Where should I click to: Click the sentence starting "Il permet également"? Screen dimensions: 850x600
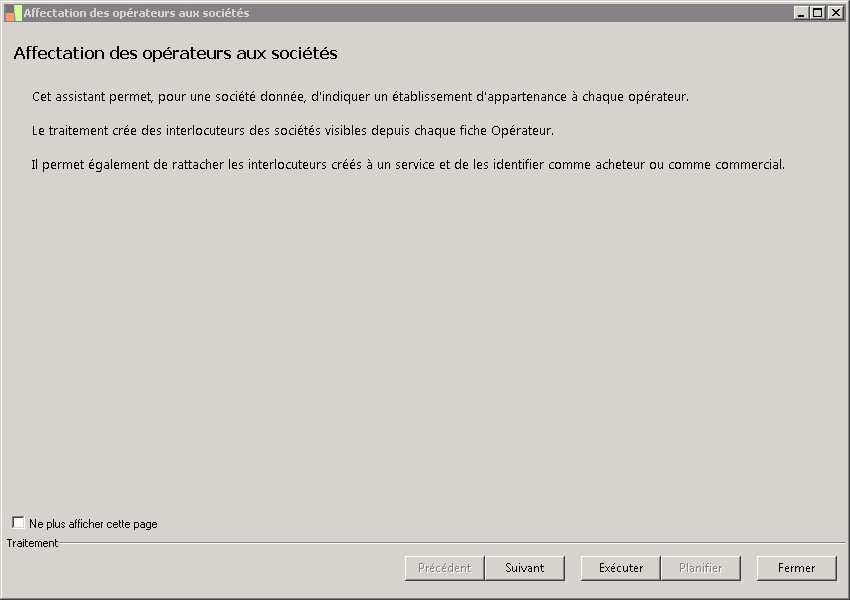coord(408,165)
